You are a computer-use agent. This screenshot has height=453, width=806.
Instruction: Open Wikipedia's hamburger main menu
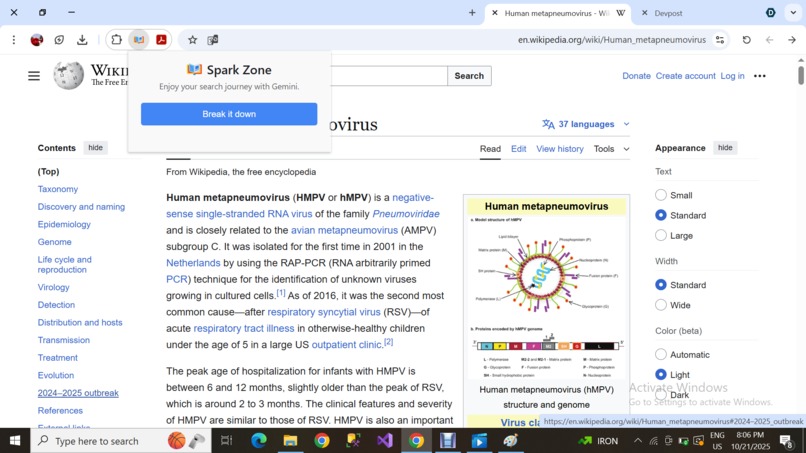click(x=34, y=76)
